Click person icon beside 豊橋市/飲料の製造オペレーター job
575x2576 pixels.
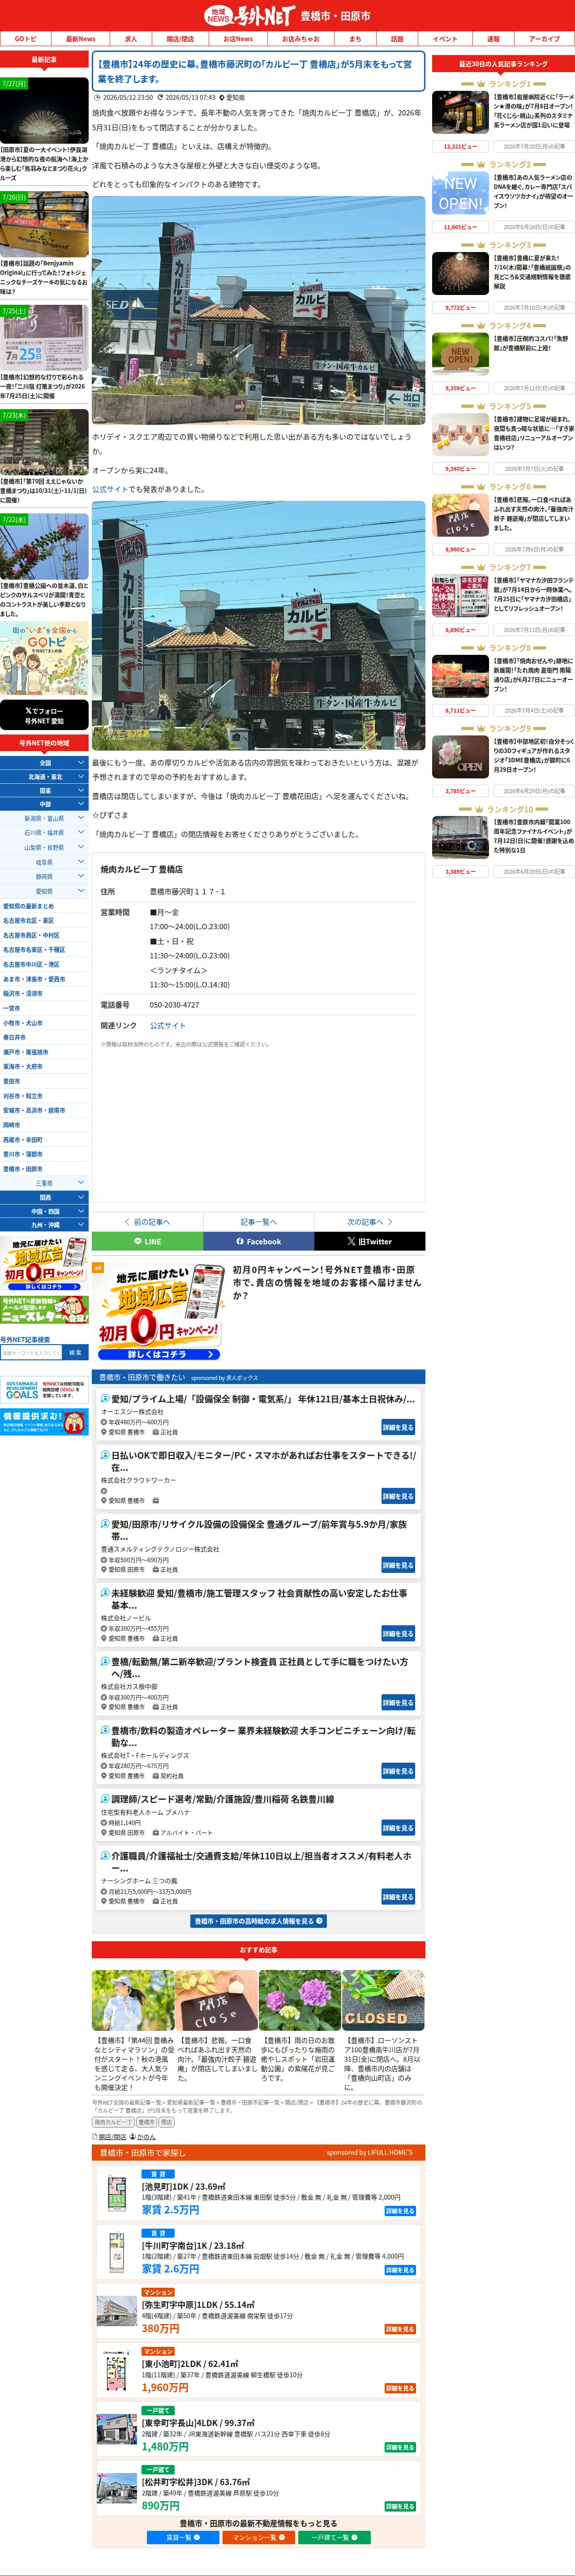105,1730
